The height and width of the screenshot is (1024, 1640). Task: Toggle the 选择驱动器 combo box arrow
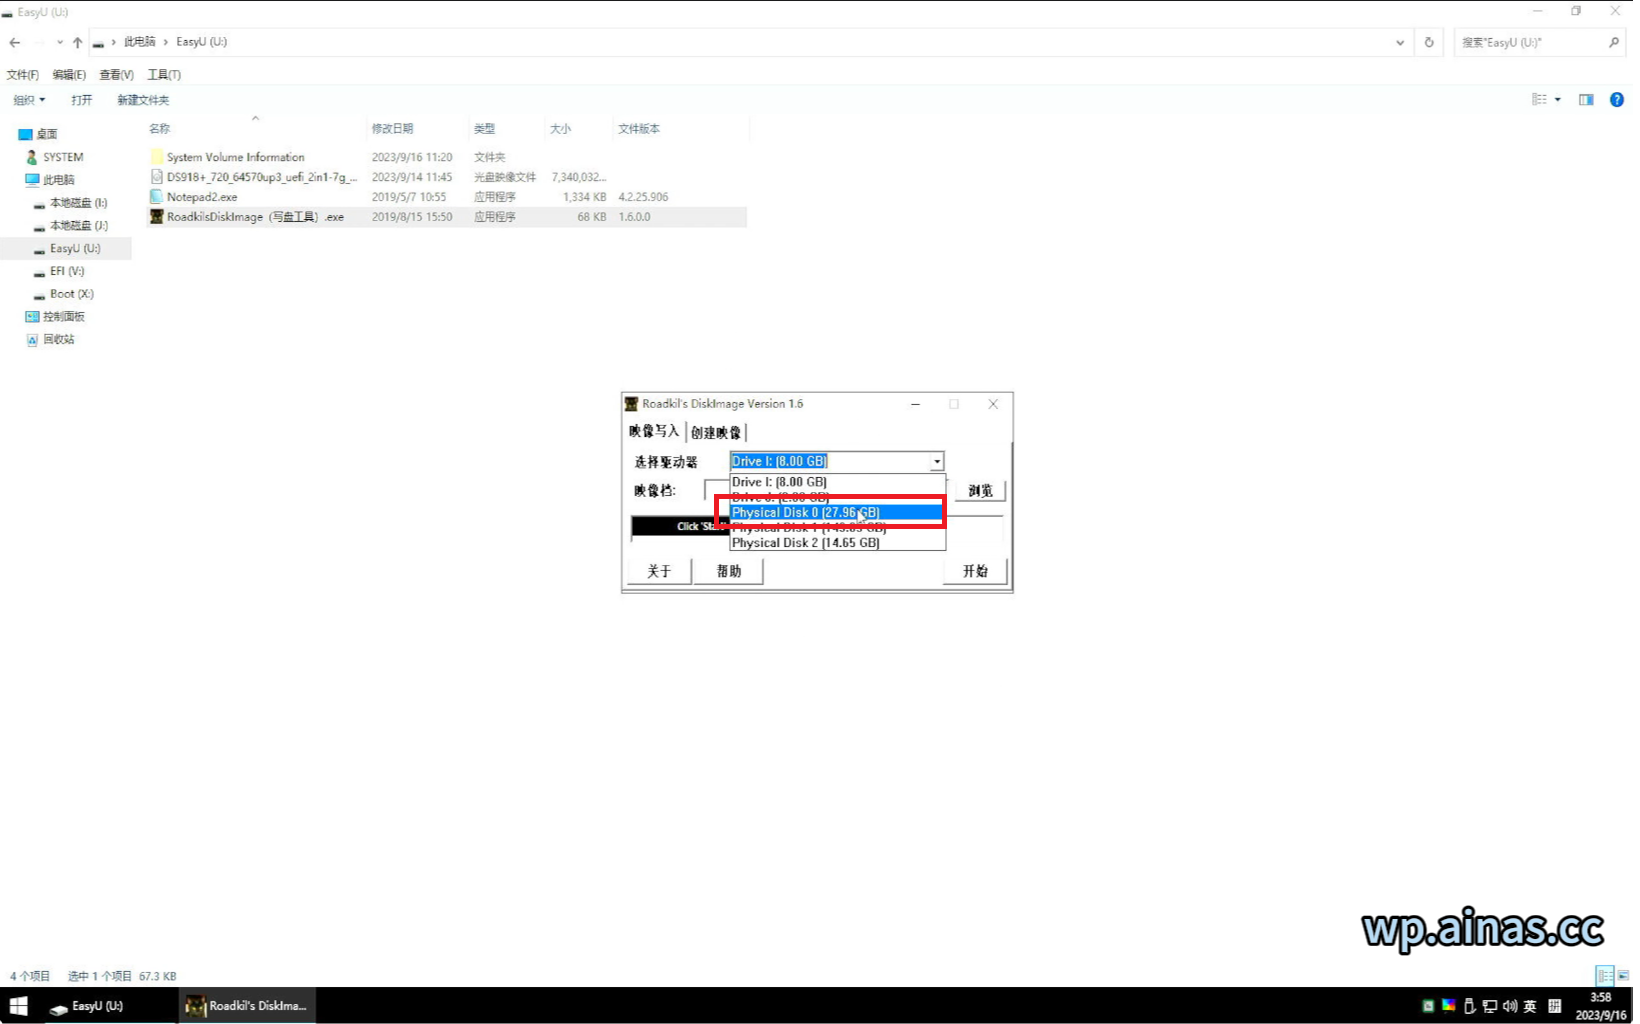click(x=937, y=461)
